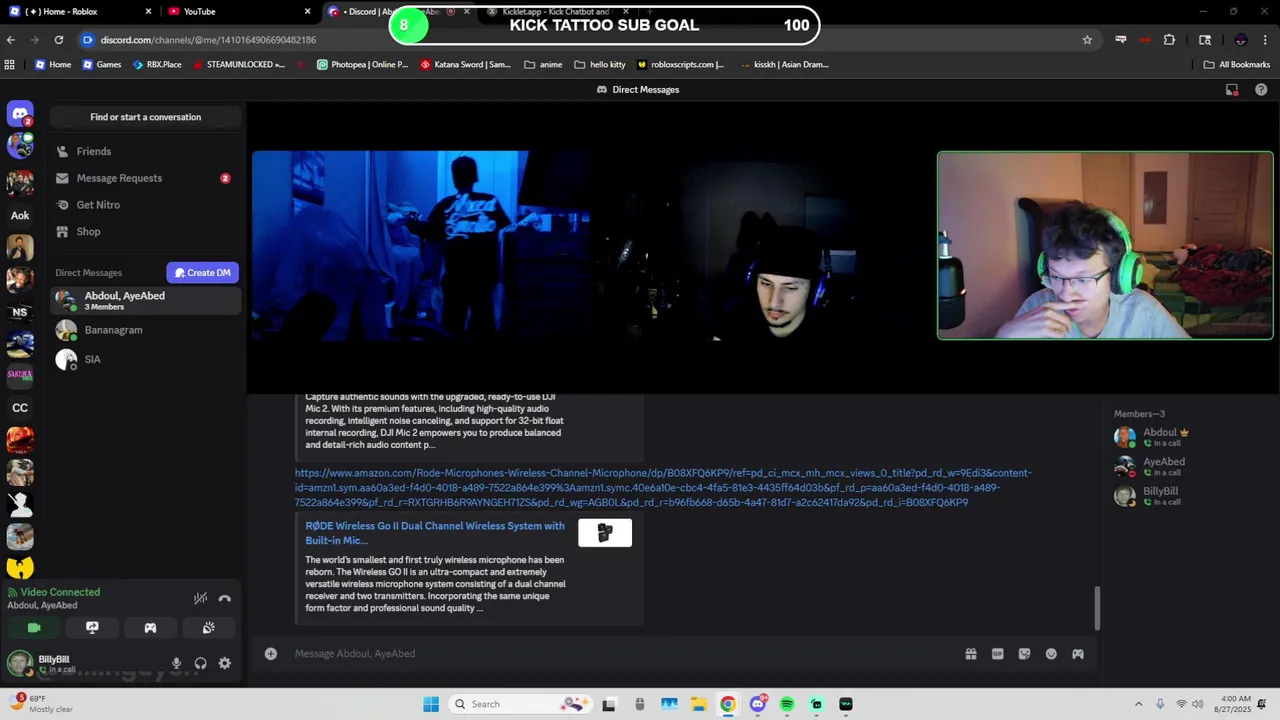Open Photopea bookmark
The width and height of the screenshot is (1280, 720).
click(x=362, y=65)
